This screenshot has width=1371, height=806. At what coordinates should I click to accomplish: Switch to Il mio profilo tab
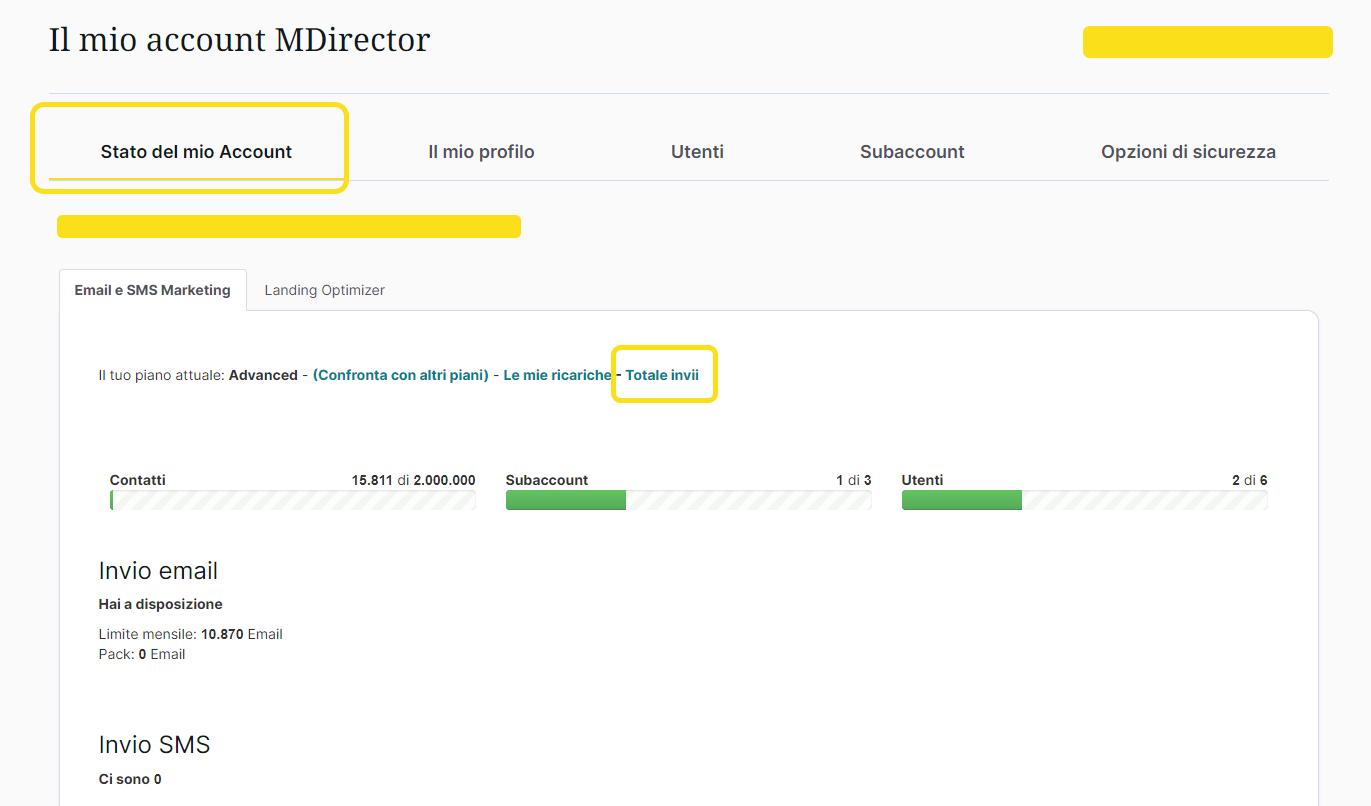point(481,152)
